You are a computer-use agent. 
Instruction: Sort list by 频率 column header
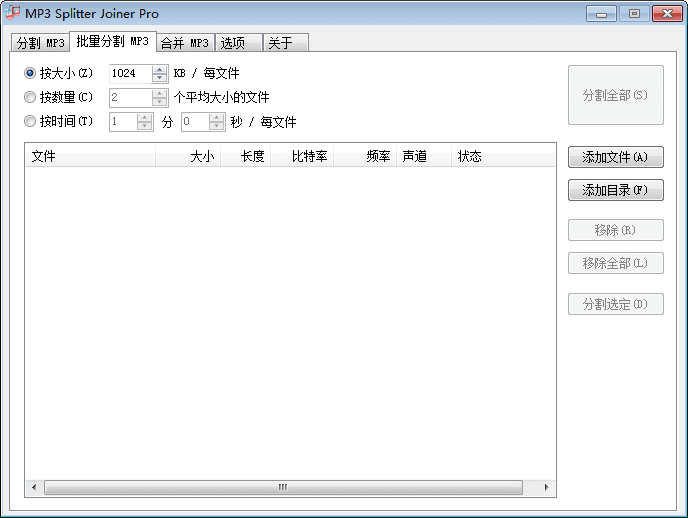[x=365, y=156]
